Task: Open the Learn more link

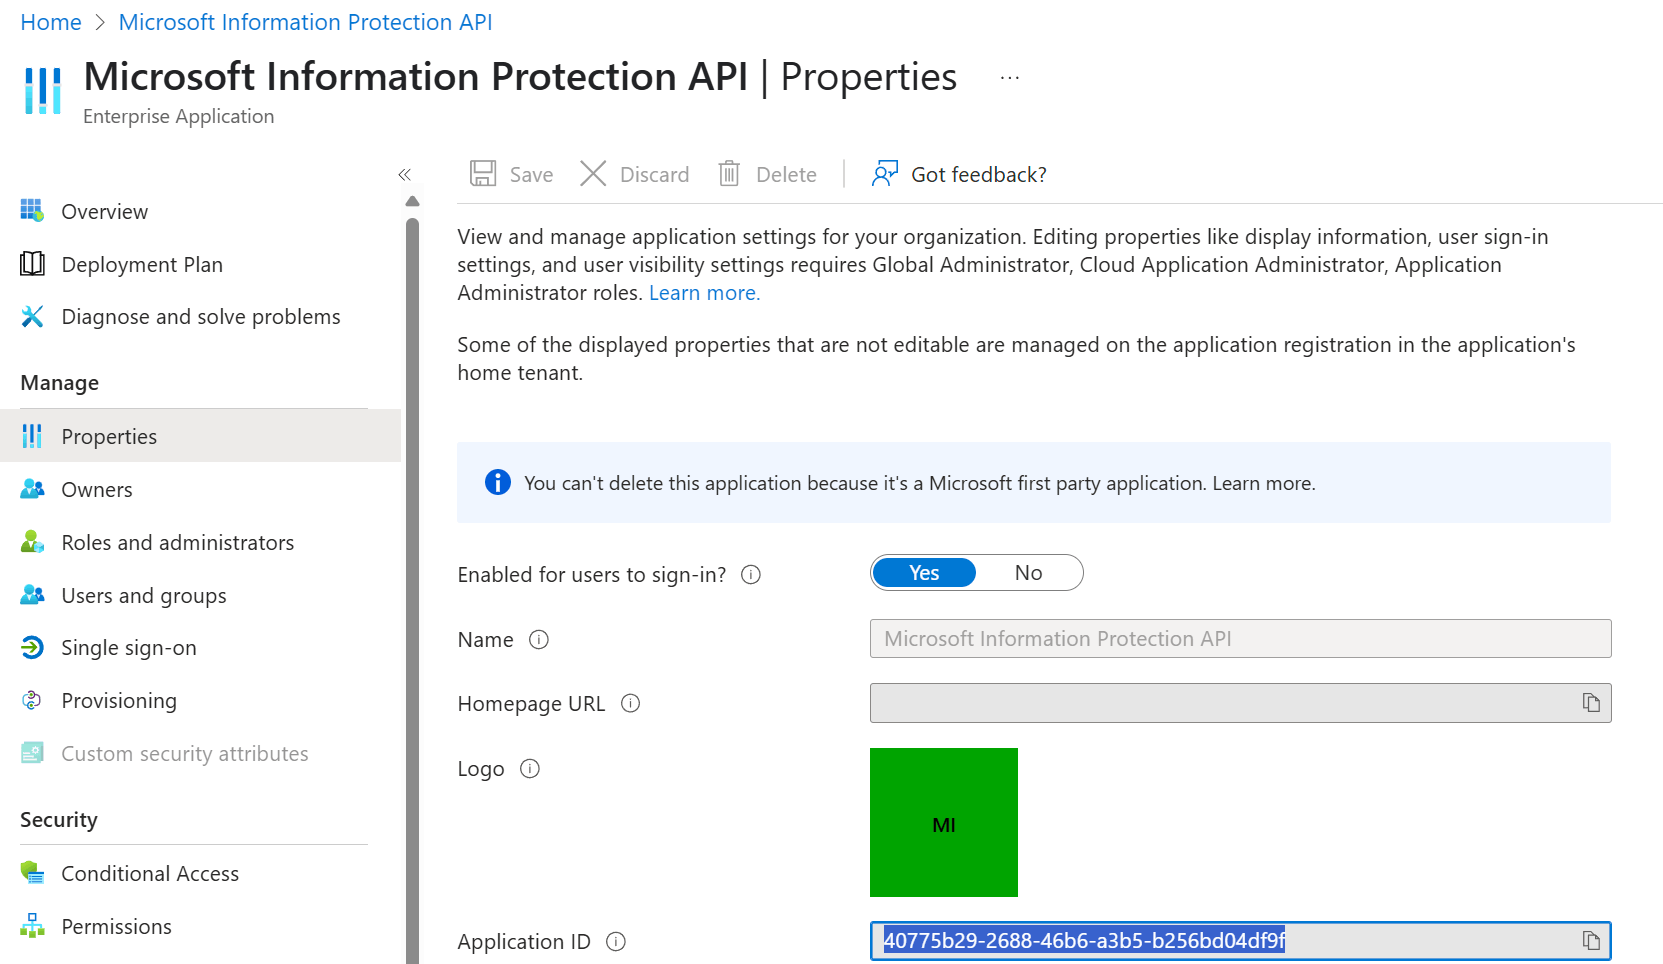Action: click(703, 292)
